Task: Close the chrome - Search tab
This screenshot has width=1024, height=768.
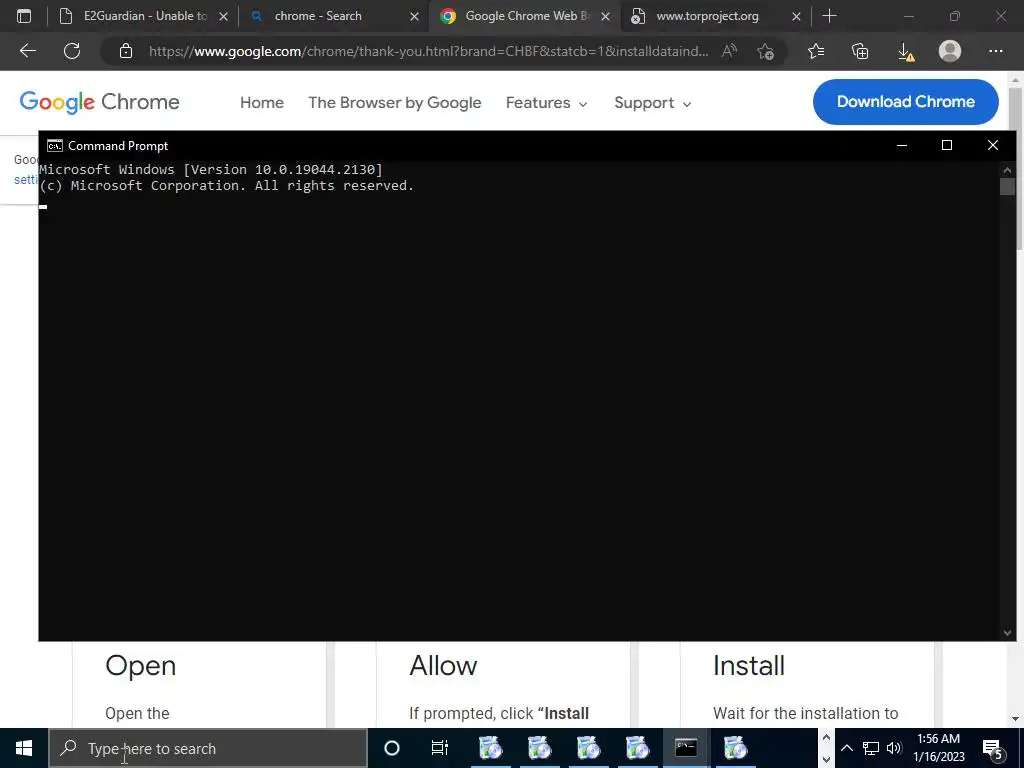Action: [x=414, y=16]
